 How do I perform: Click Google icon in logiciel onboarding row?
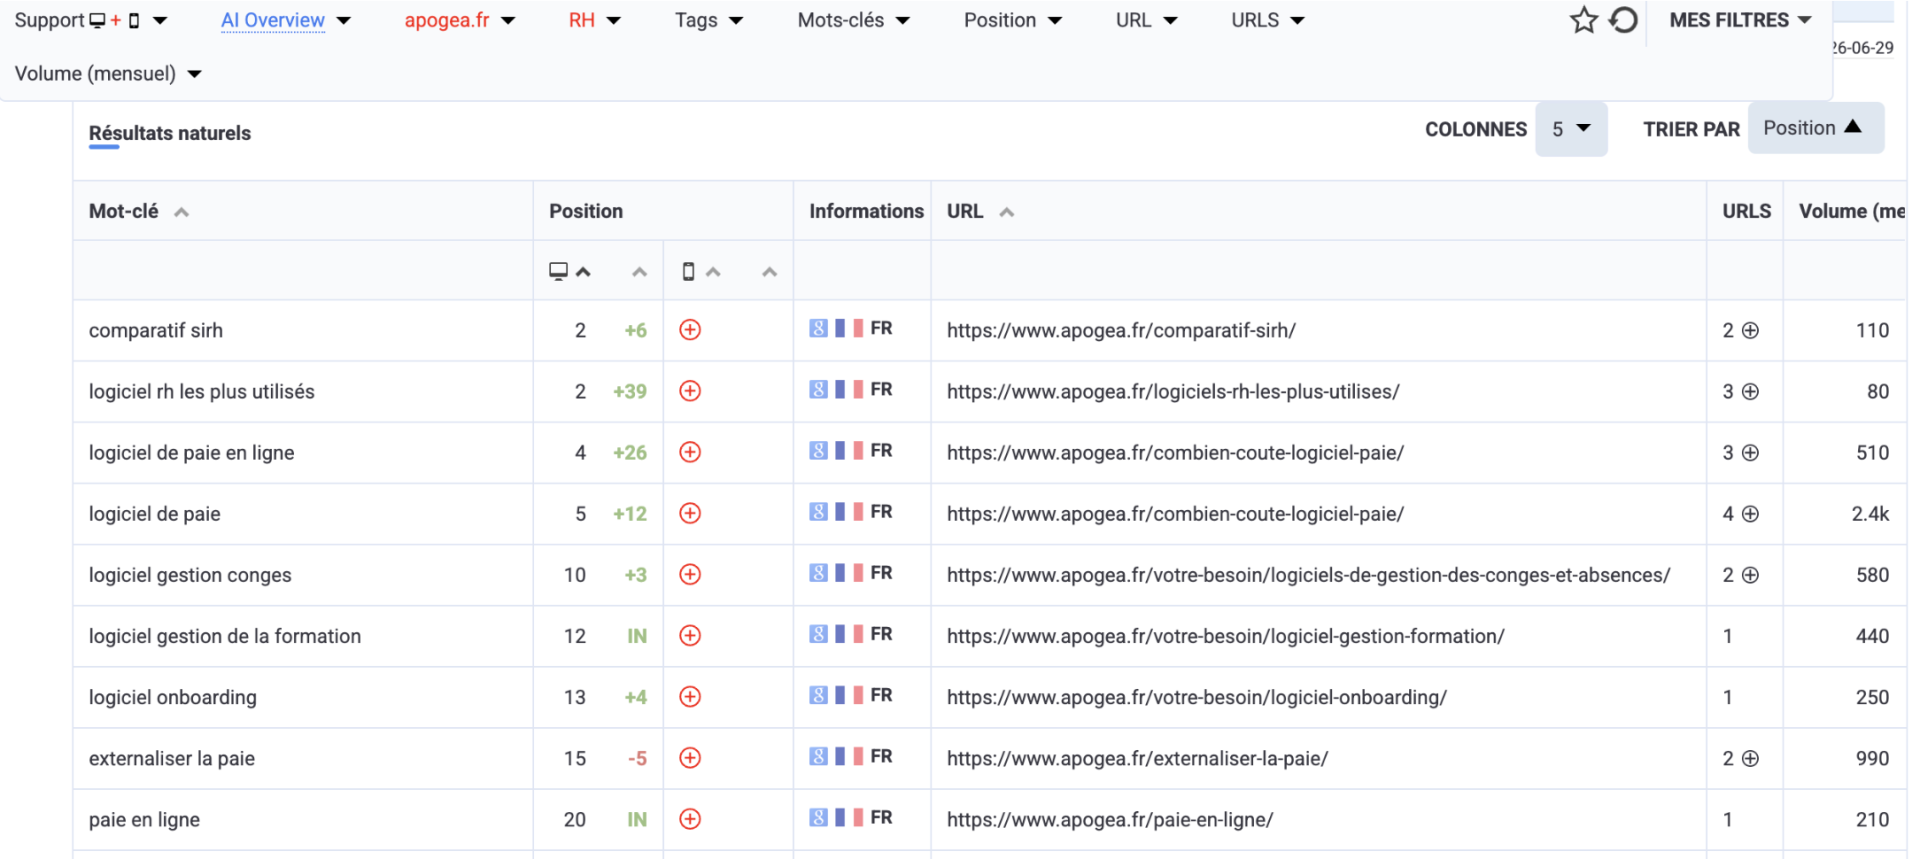(818, 695)
